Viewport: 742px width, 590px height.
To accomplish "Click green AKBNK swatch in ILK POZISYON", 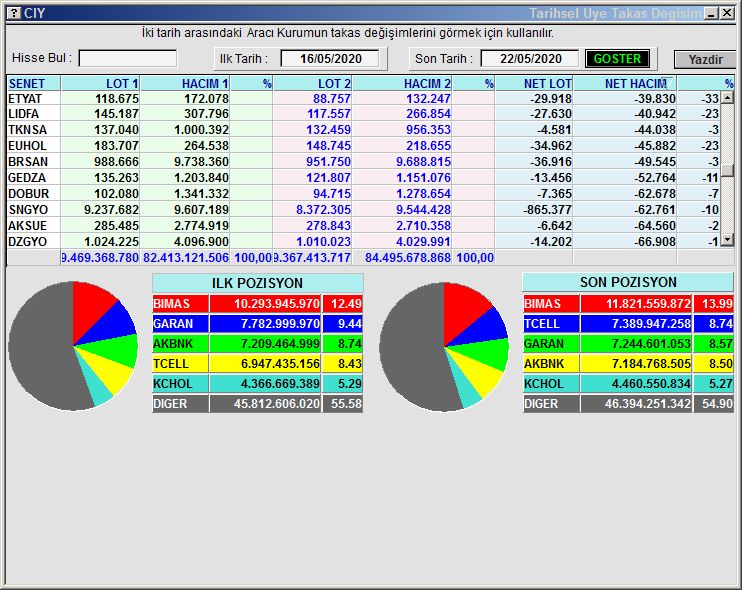I will tap(180, 343).
